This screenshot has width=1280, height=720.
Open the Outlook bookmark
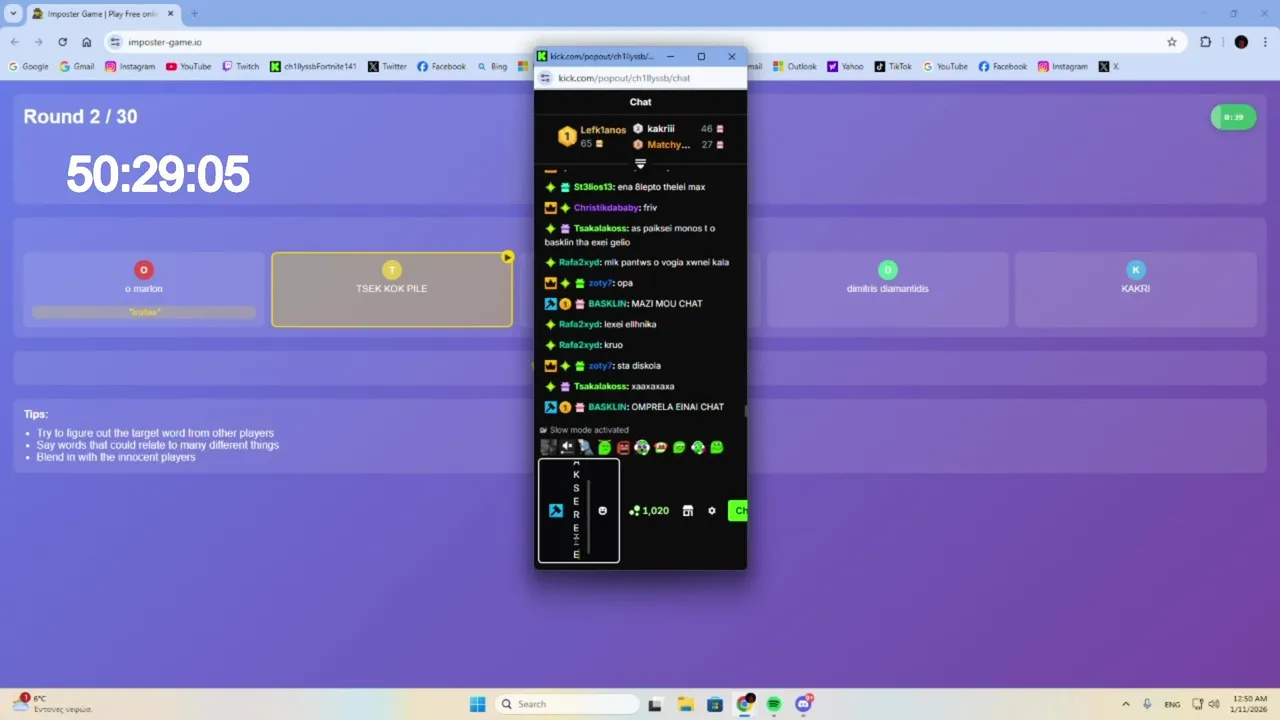click(x=795, y=66)
